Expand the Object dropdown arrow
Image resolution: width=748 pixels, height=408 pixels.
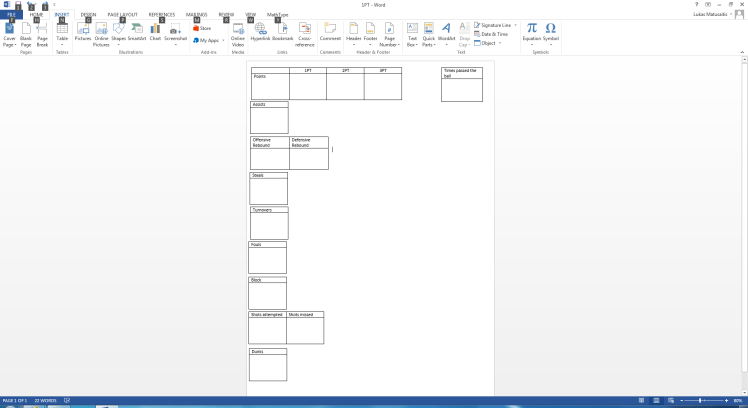(499, 43)
